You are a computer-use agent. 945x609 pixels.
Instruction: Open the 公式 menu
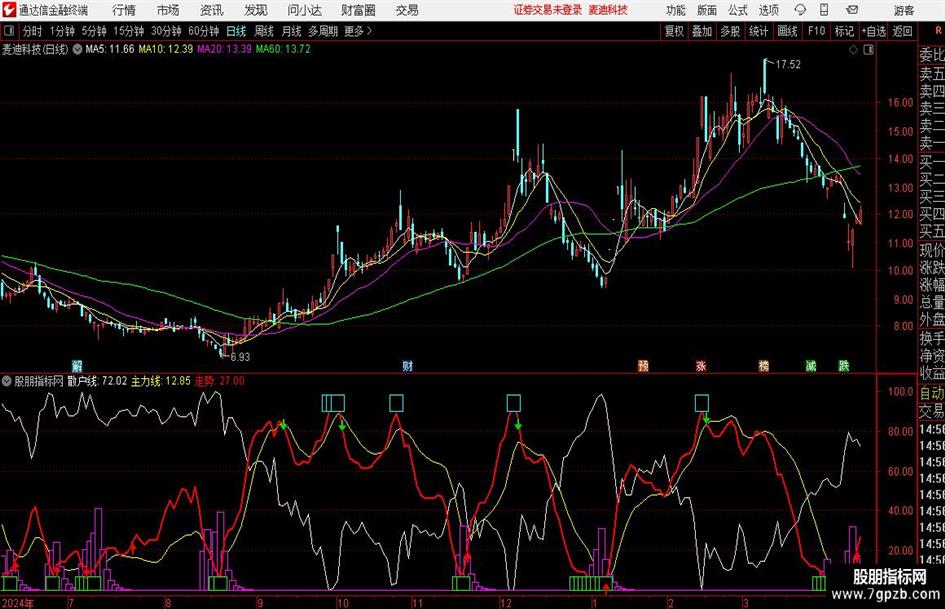point(738,10)
